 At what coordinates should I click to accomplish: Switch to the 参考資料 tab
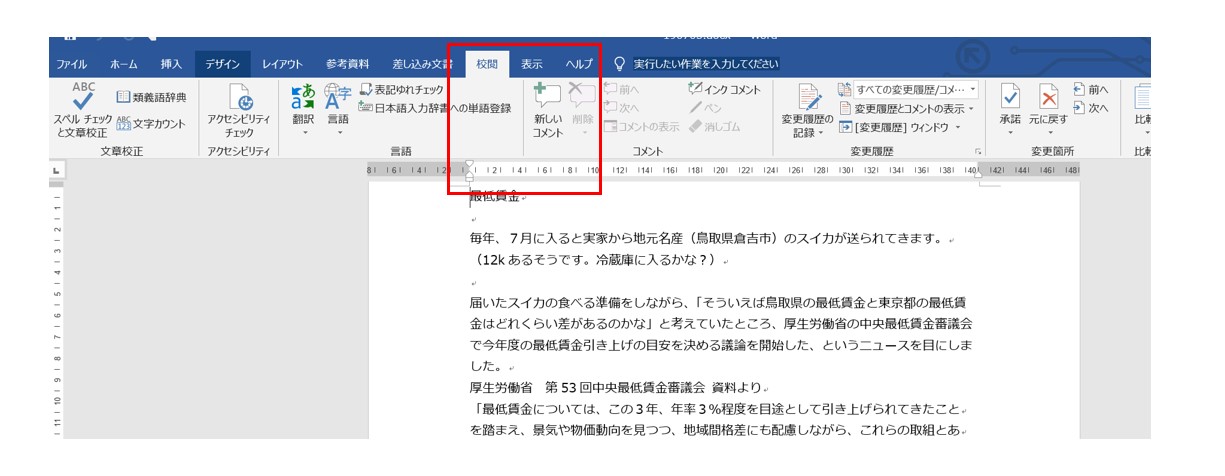tap(347, 64)
